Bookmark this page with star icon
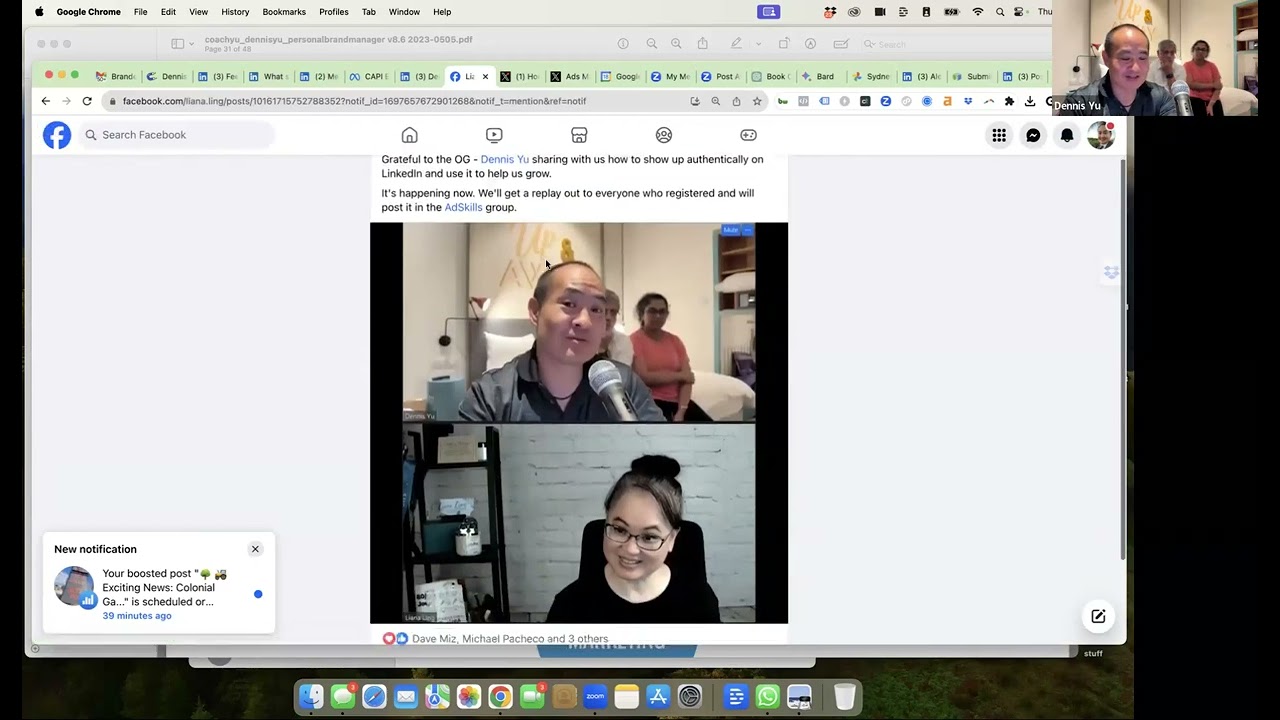This screenshot has height=720, width=1280. coord(757,101)
